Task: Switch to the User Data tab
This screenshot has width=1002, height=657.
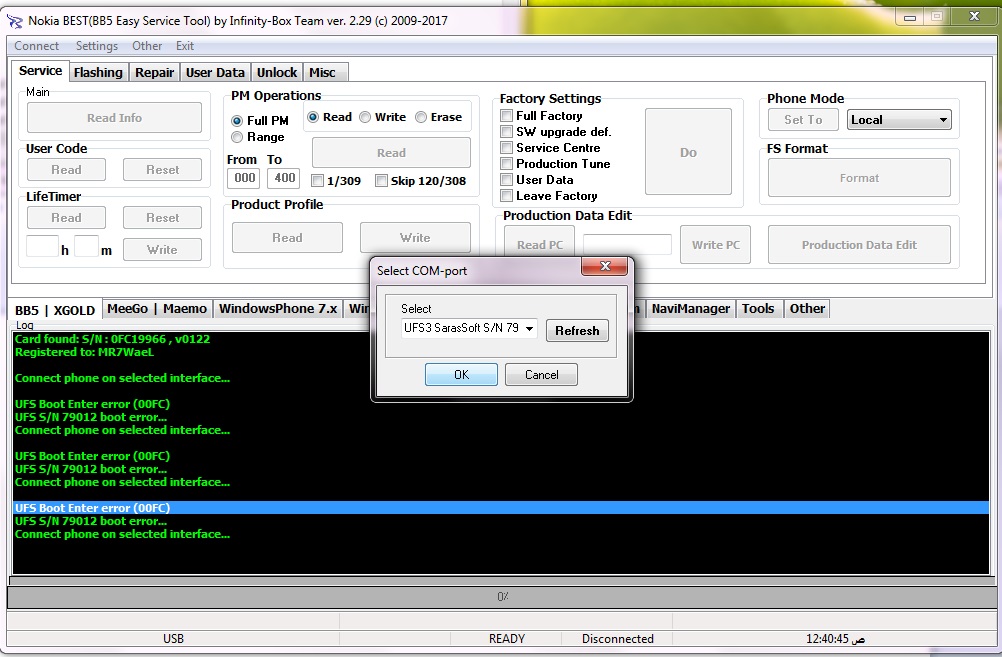Action: click(215, 72)
